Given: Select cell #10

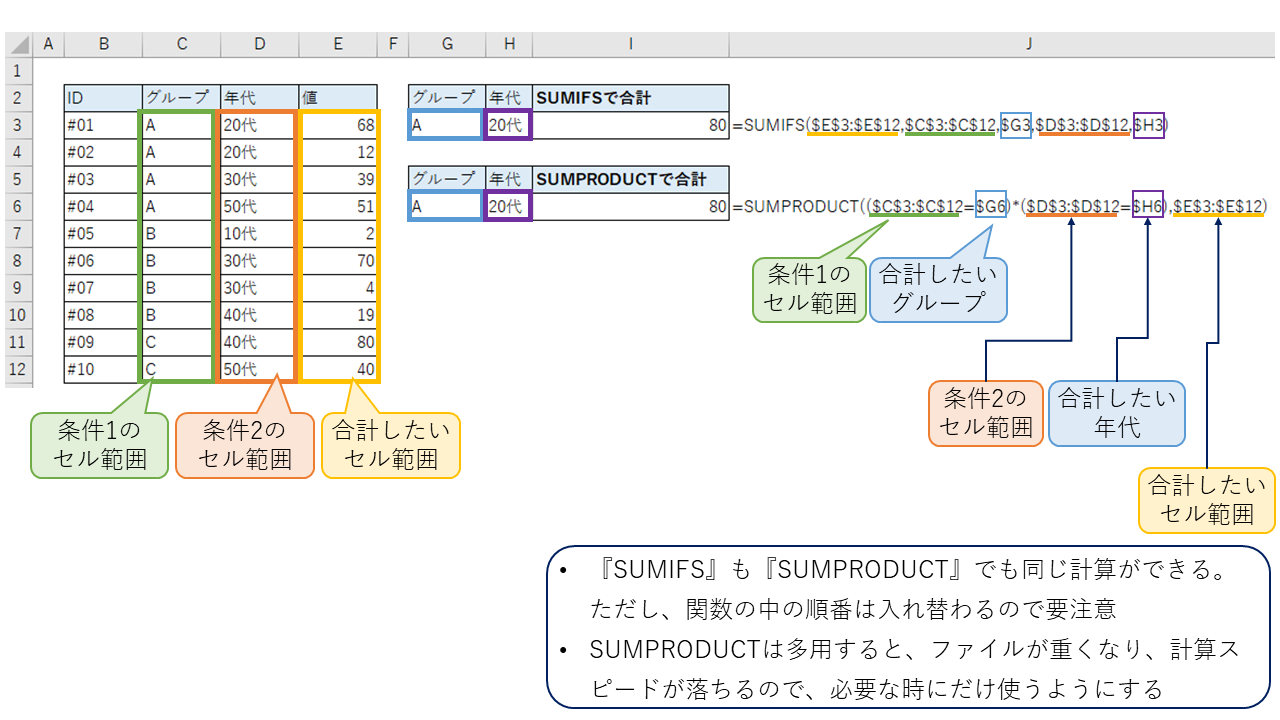Looking at the screenshot, I should click(x=103, y=369).
